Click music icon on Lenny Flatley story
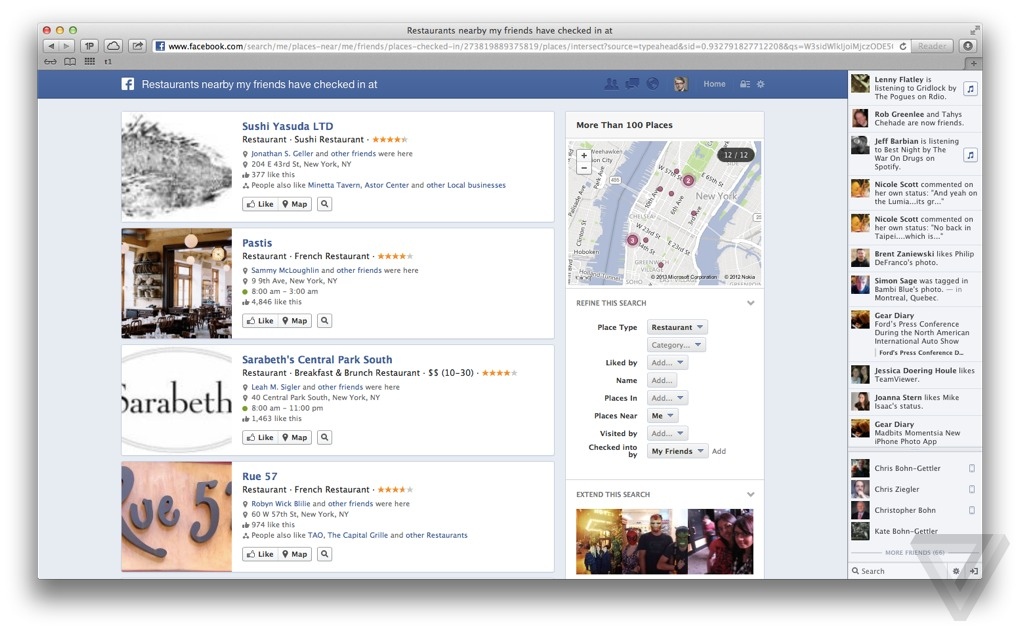The height and width of the screenshot is (631, 1020). pyautogui.click(x=970, y=88)
